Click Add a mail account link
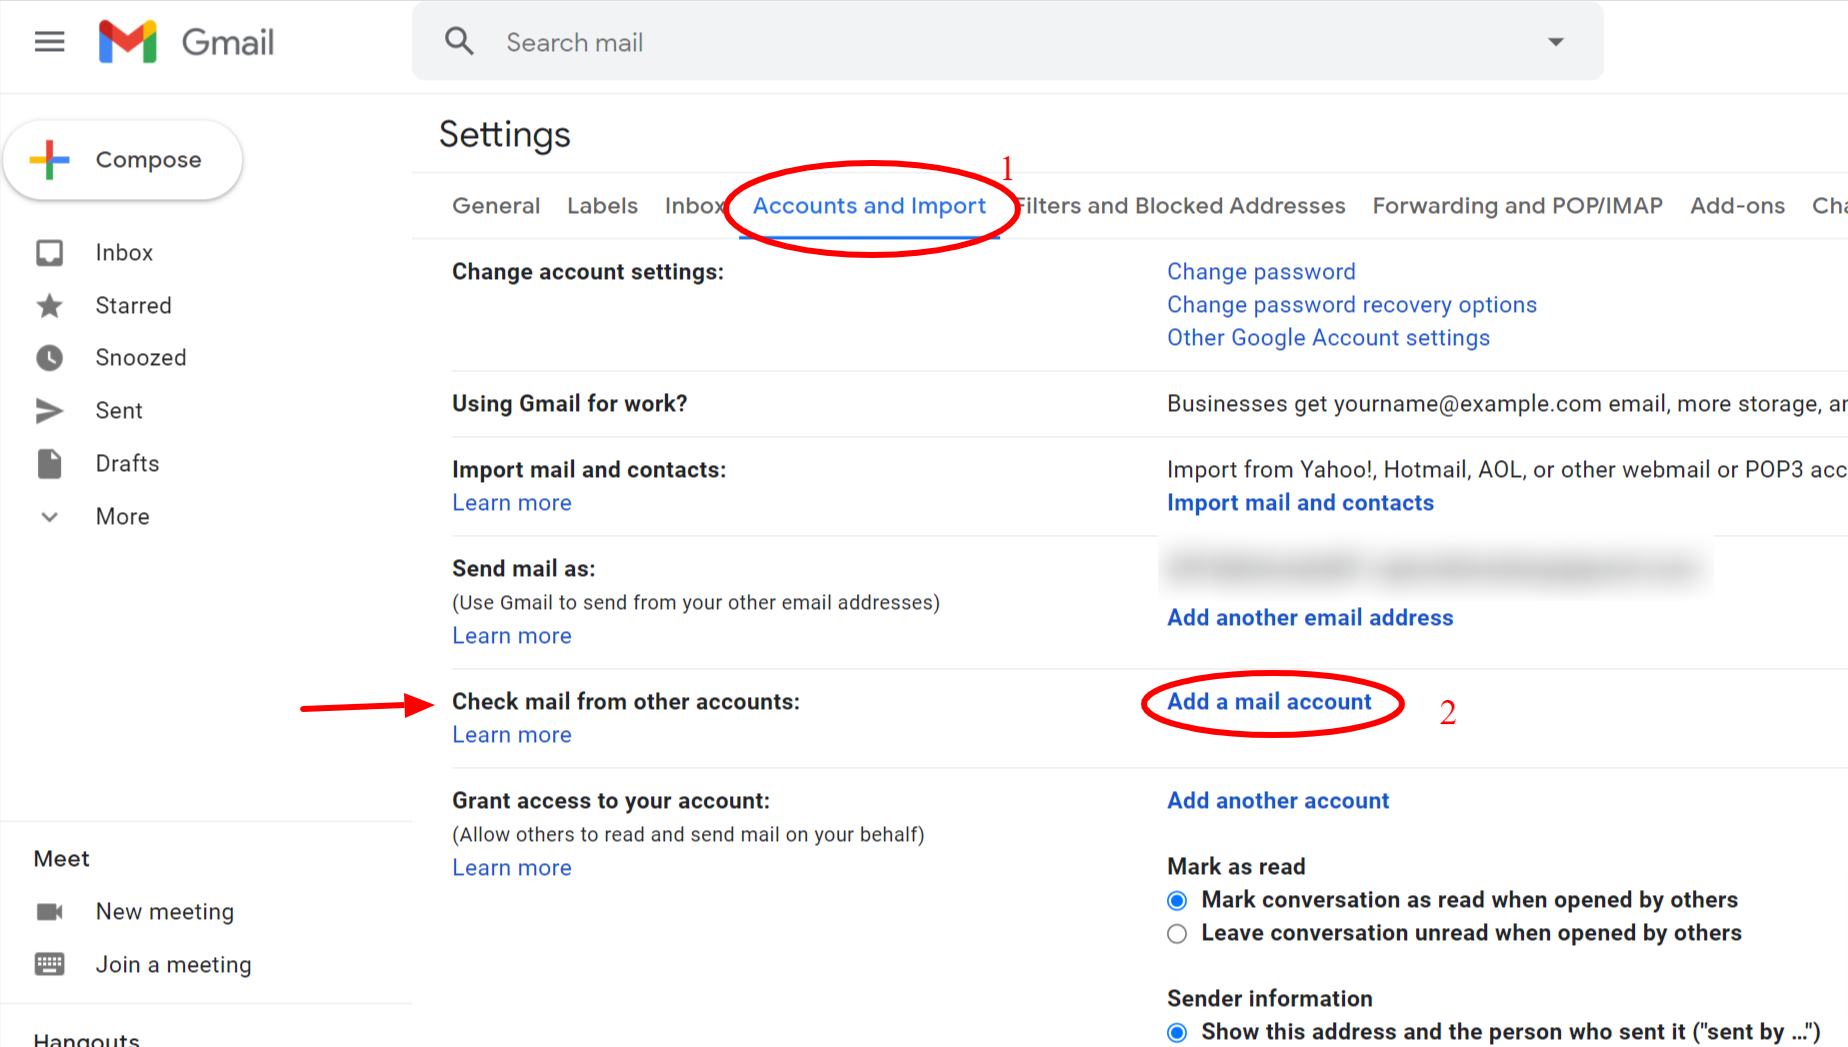Image resolution: width=1848 pixels, height=1047 pixels. coord(1269,701)
